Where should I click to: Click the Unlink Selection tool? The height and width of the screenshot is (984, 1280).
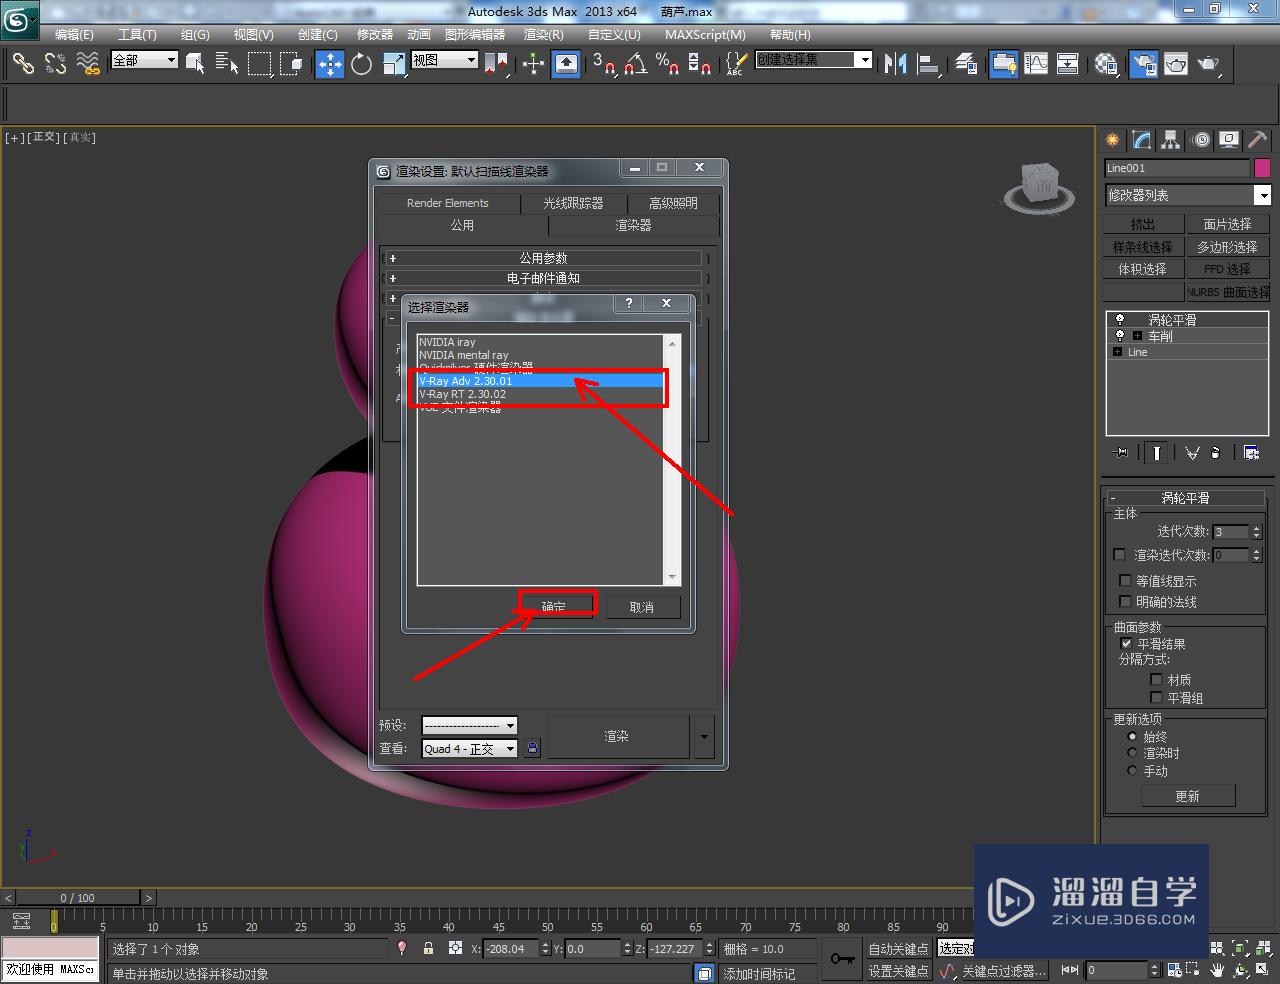pyautogui.click(x=56, y=64)
